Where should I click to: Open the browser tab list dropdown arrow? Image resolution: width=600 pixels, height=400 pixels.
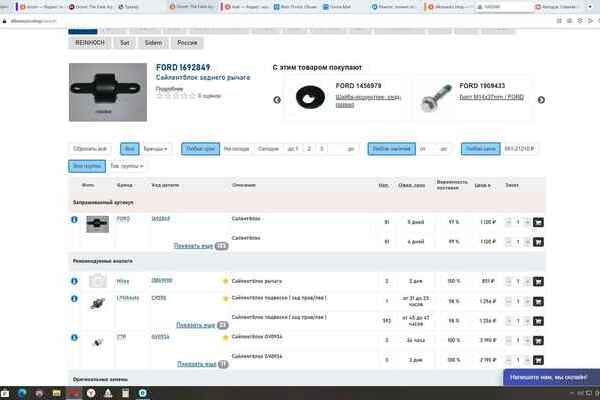[590, 7]
